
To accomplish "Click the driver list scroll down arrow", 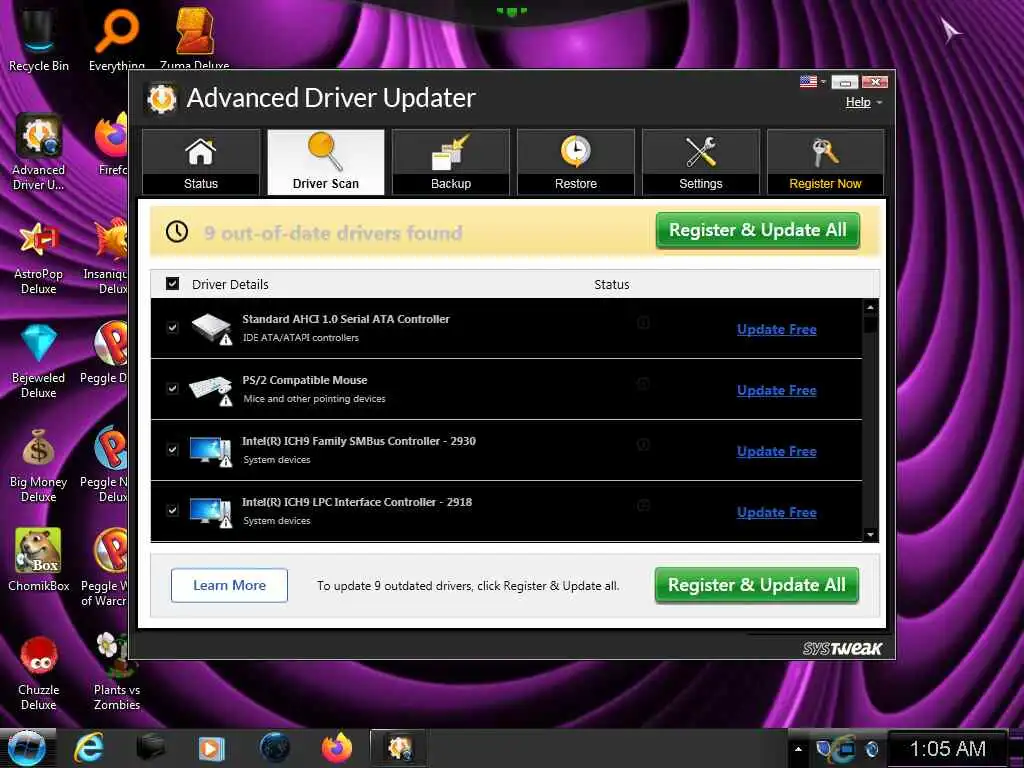I will click(x=870, y=534).
